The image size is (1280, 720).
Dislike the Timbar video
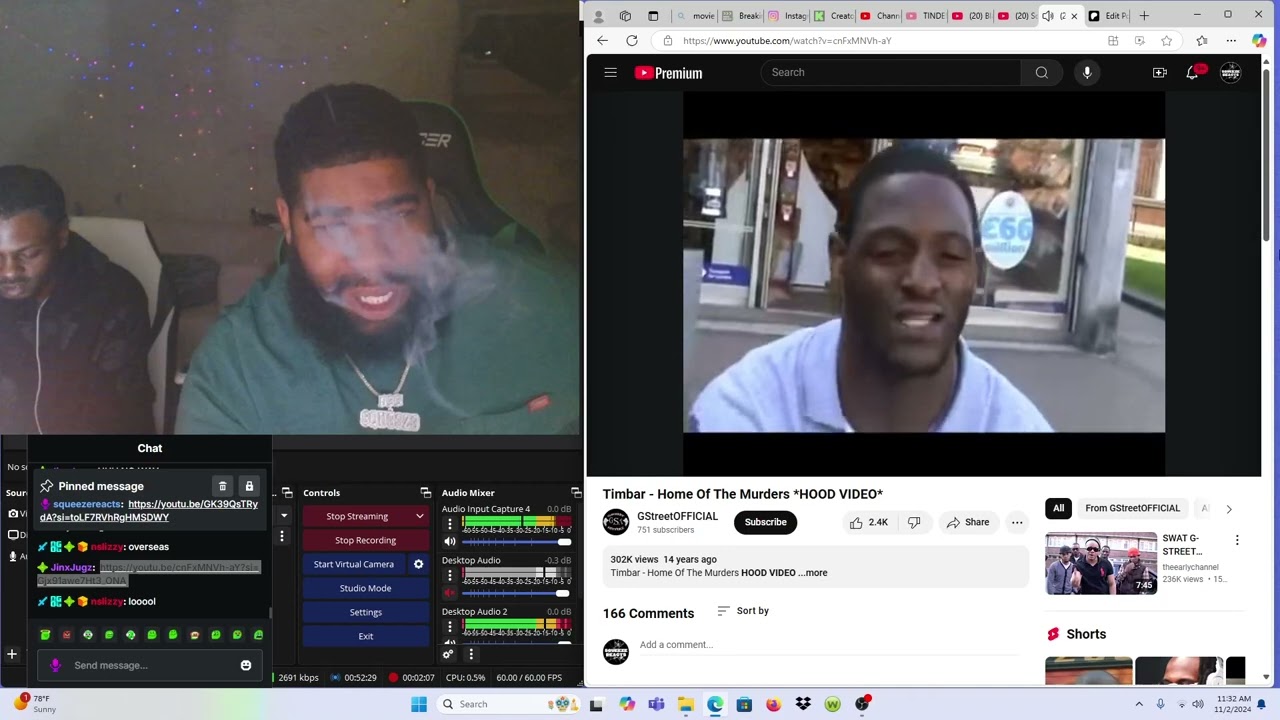(914, 522)
